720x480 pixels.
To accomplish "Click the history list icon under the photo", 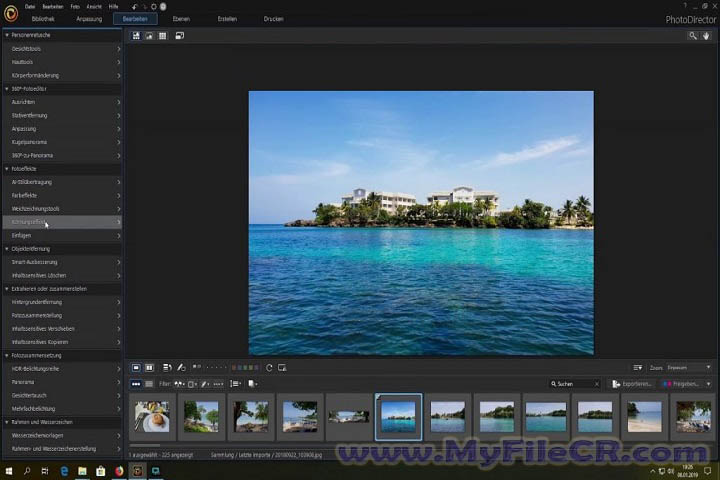I will (167, 367).
